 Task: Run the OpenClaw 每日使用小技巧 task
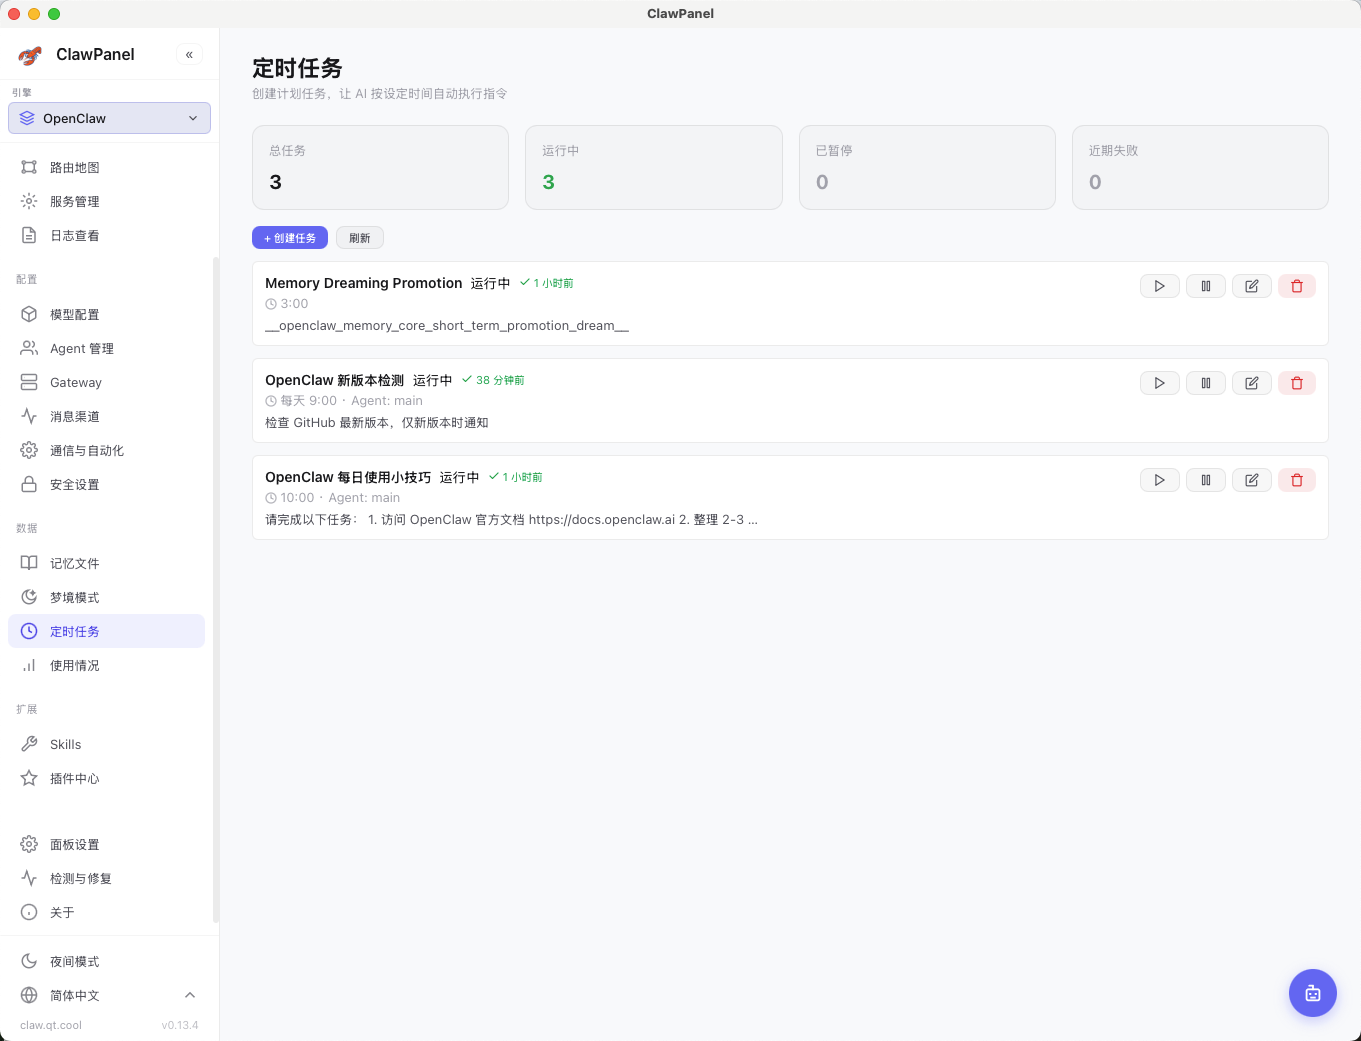pos(1159,480)
